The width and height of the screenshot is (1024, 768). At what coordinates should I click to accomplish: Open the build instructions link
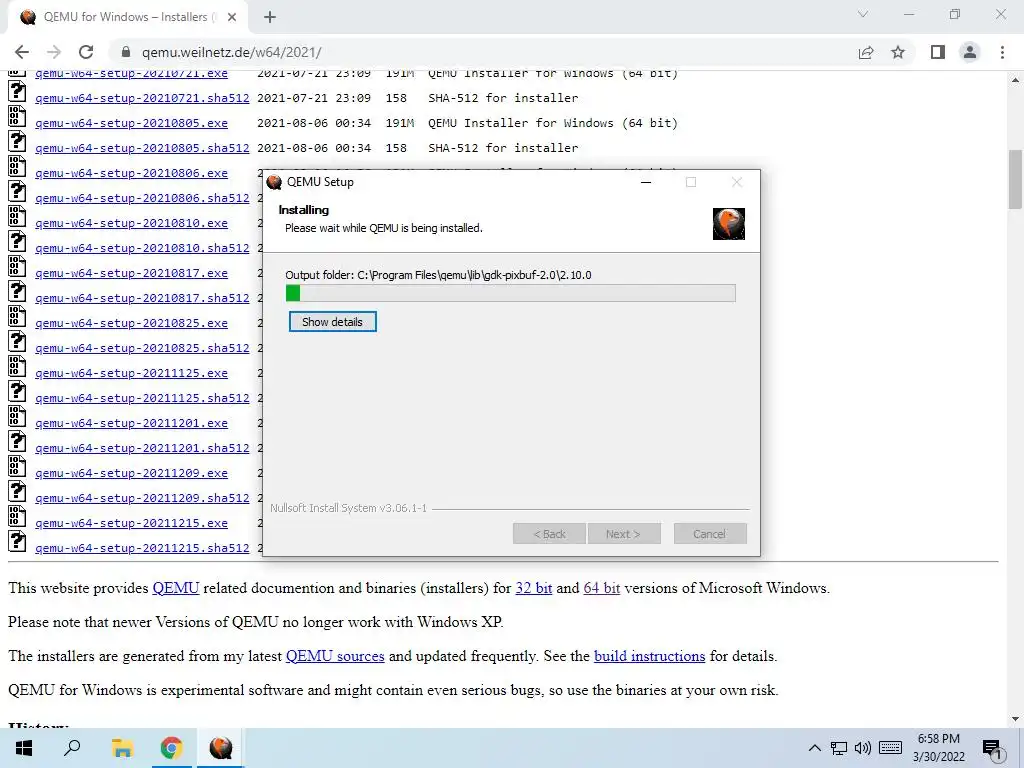coord(649,656)
